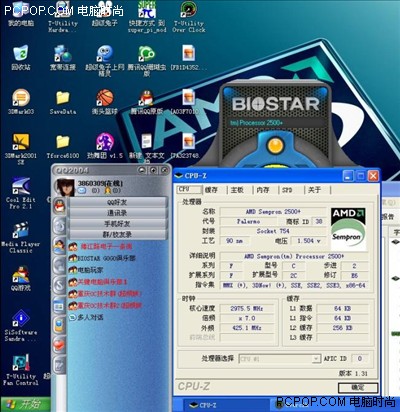Expand the QQ好友 group in QQ2004
The width and height of the screenshot is (400, 412).
117,202
